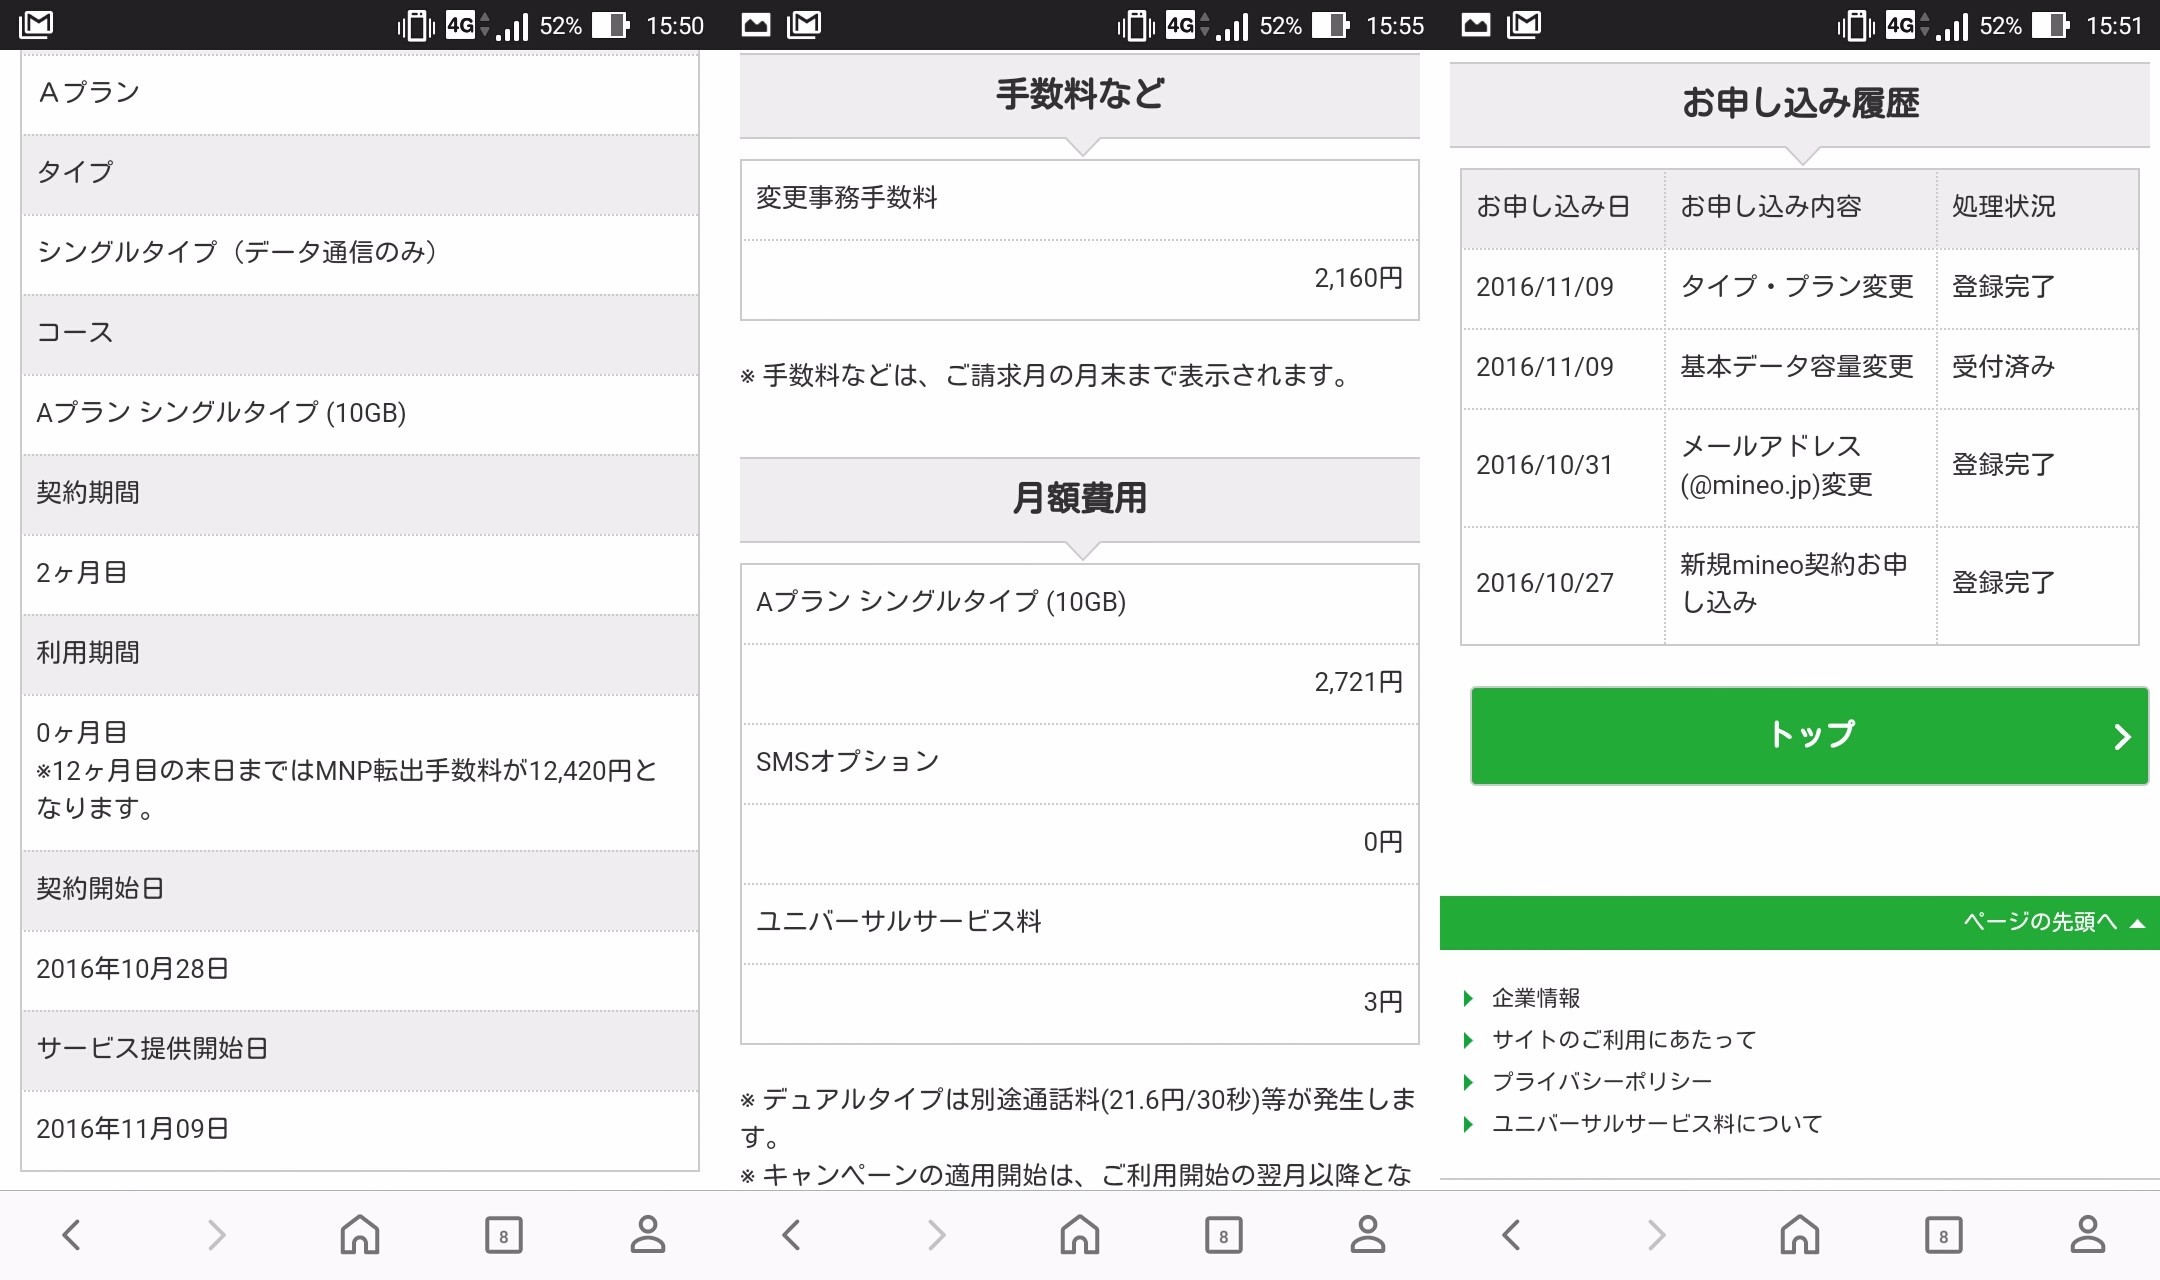The height and width of the screenshot is (1280, 2160).
Task: Tap the profile icon in the left screen
Action: coord(647,1235)
